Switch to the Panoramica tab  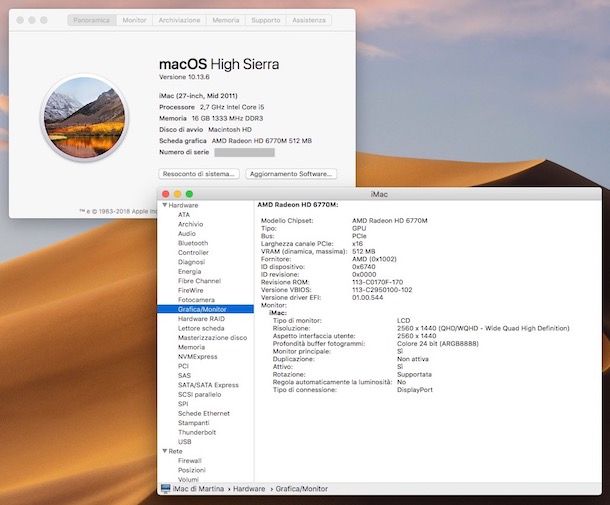(92, 20)
